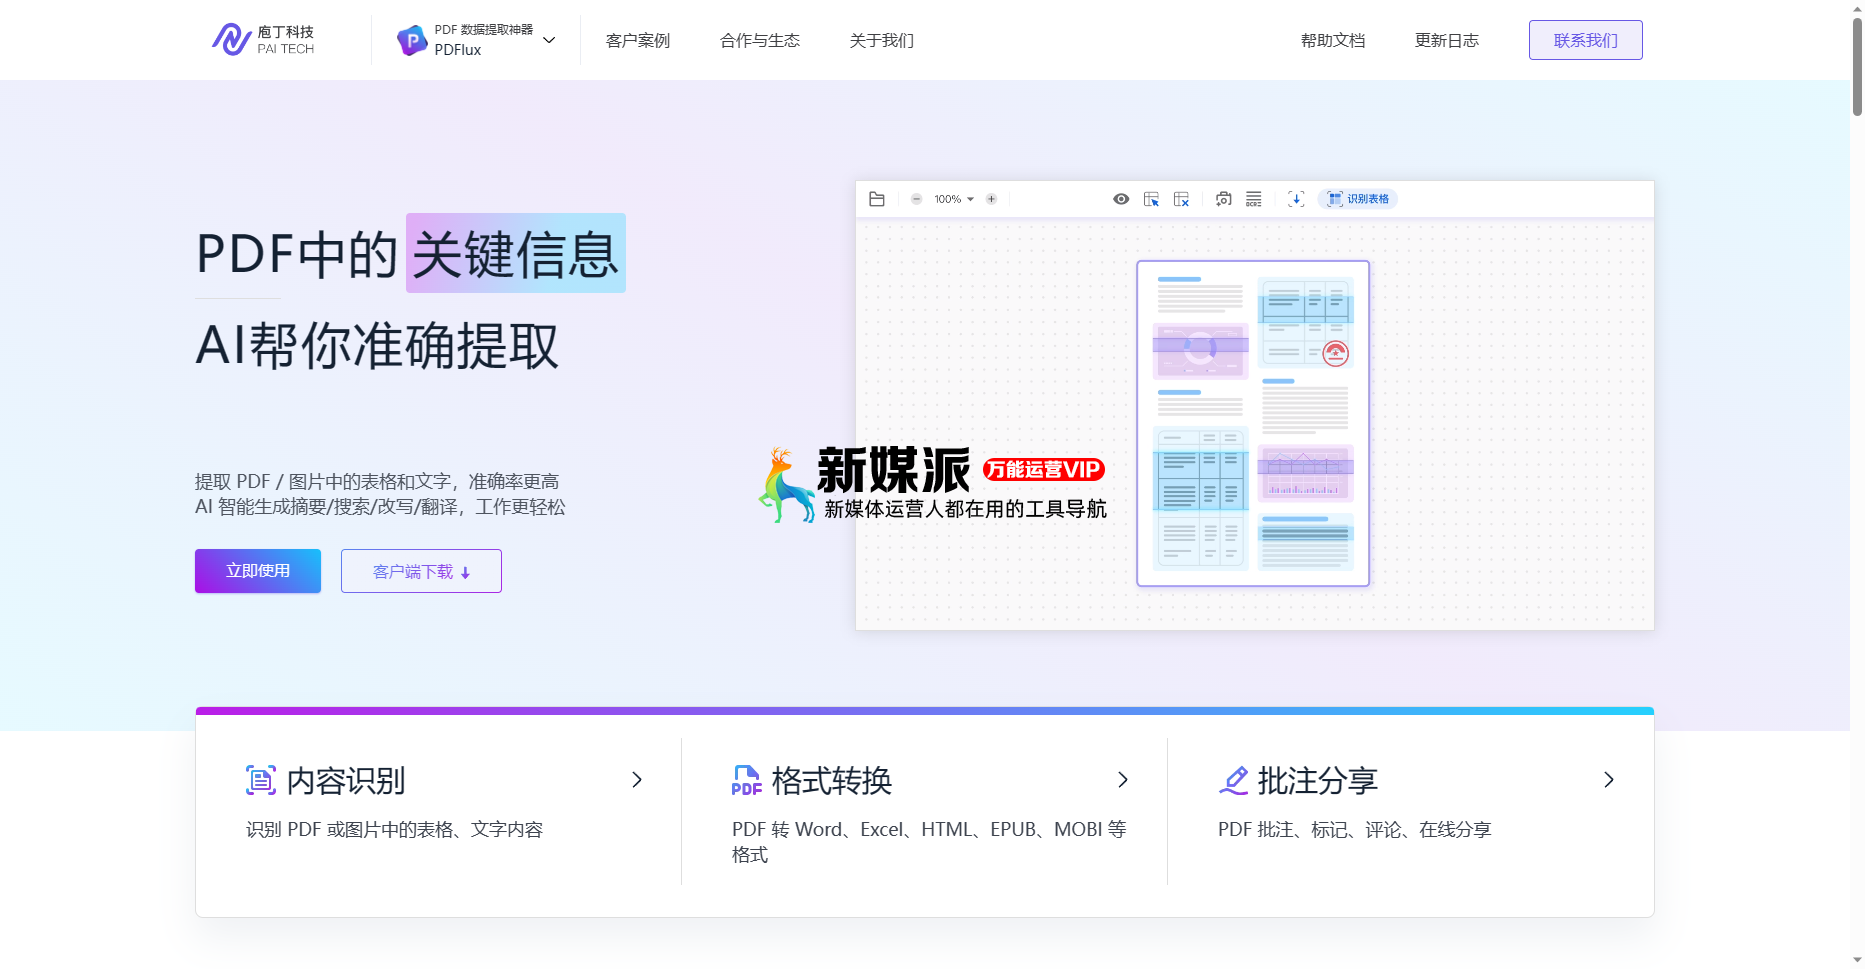Open the 更新日志 link
Screen dimensions: 1865x969
(1447, 40)
